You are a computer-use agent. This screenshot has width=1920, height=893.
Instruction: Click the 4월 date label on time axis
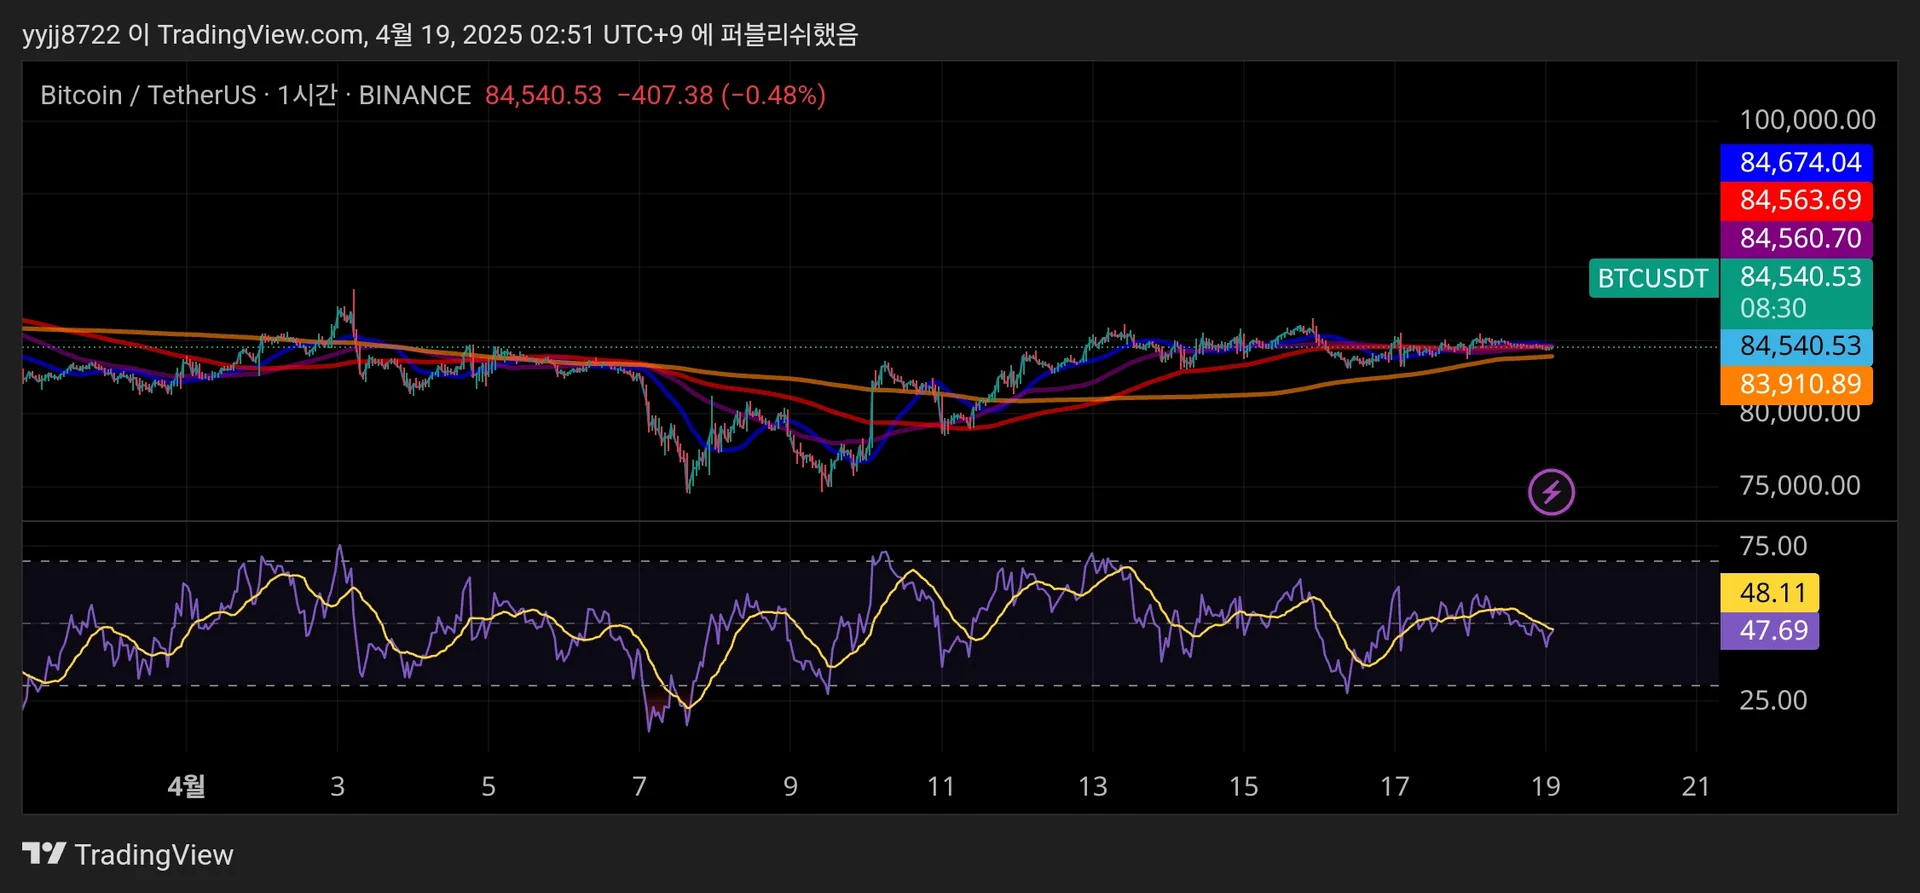click(x=186, y=786)
